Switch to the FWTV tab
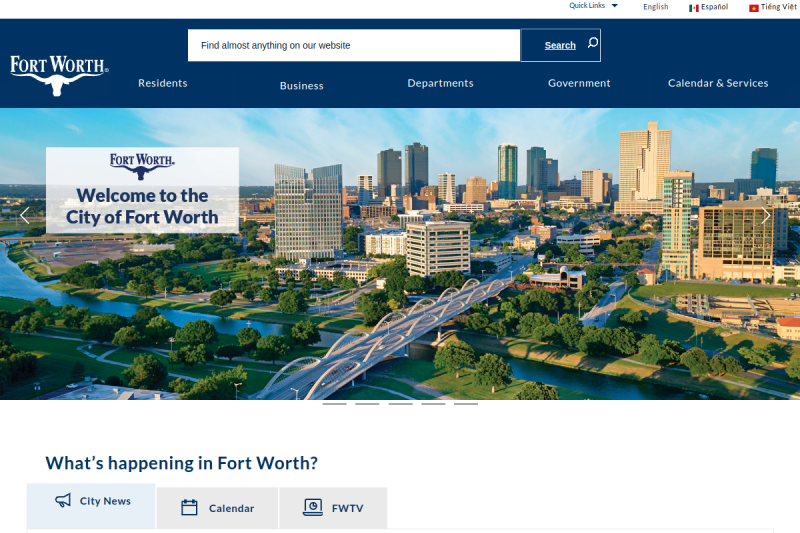This screenshot has width=800, height=533. [x=333, y=508]
